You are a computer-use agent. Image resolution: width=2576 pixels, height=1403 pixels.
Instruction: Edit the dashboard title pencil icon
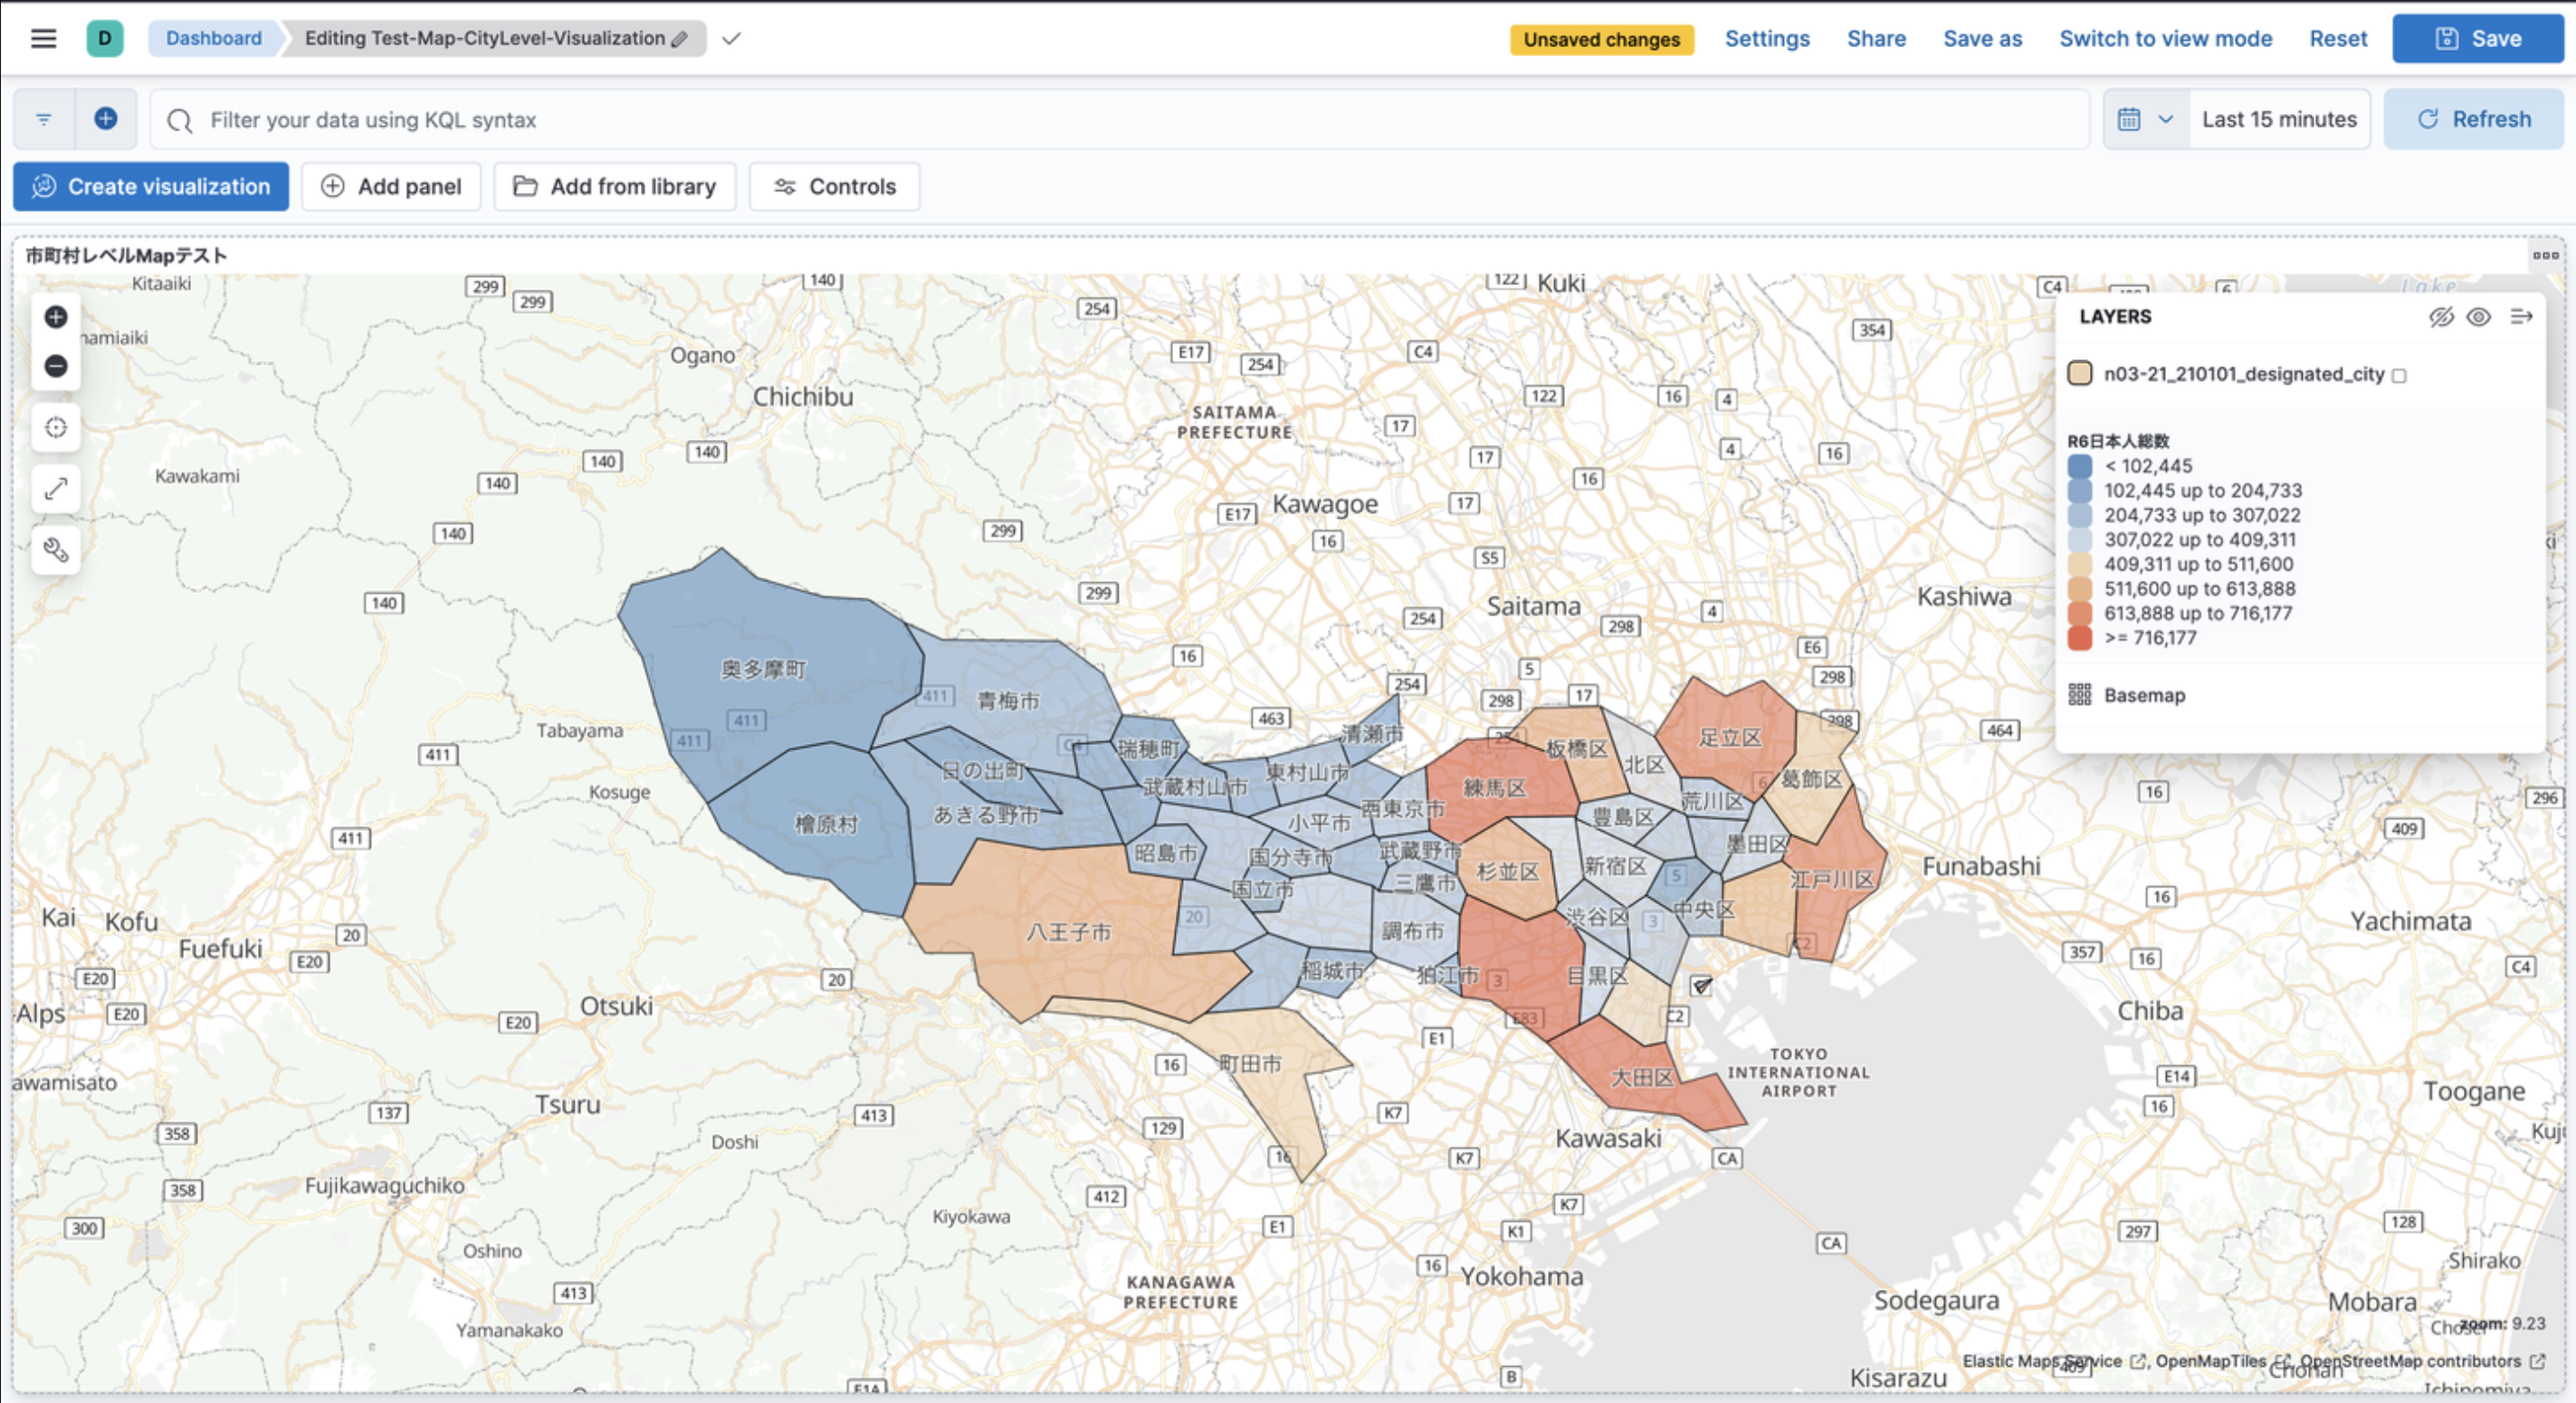tap(680, 39)
